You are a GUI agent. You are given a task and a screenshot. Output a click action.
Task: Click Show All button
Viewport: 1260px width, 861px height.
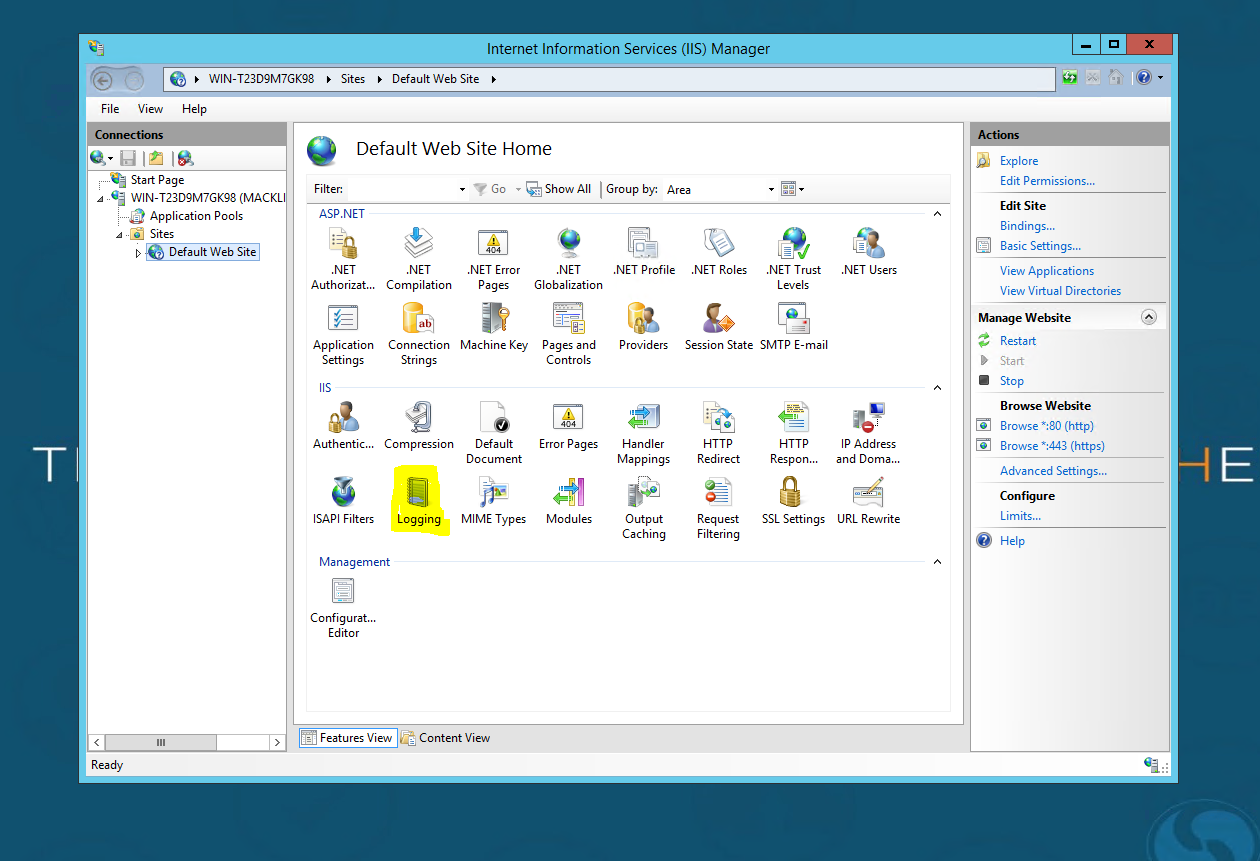coord(560,189)
